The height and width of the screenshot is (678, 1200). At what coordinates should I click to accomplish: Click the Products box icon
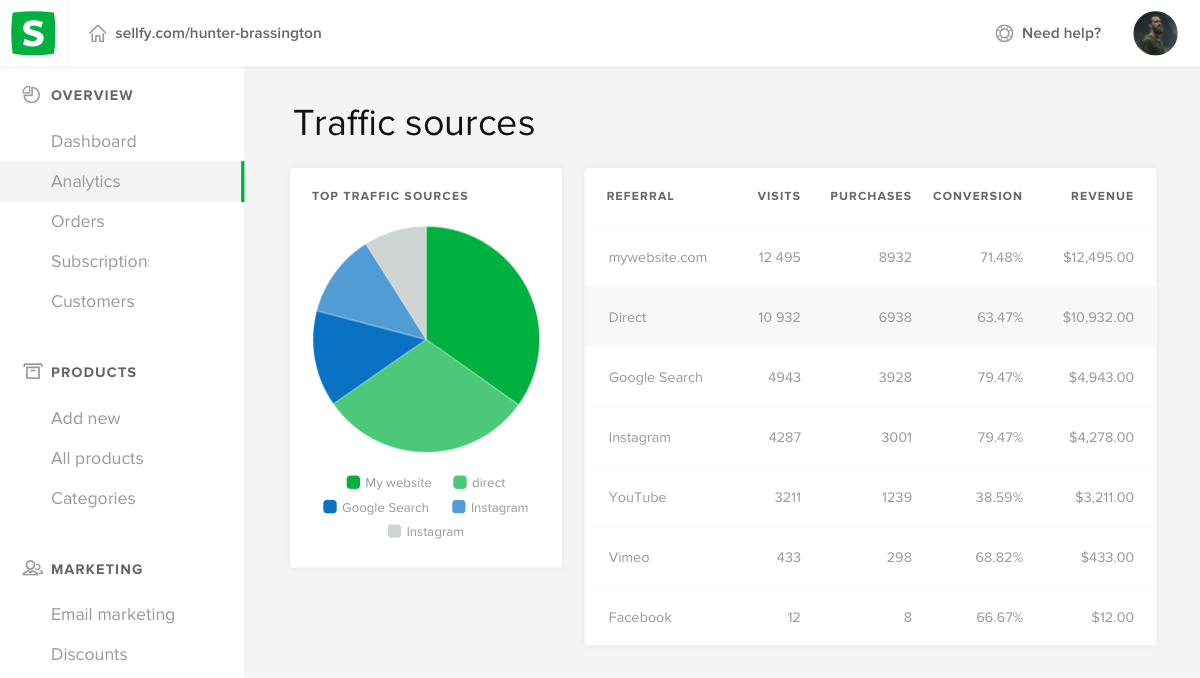pyautogui.click(x=32, y=372)
